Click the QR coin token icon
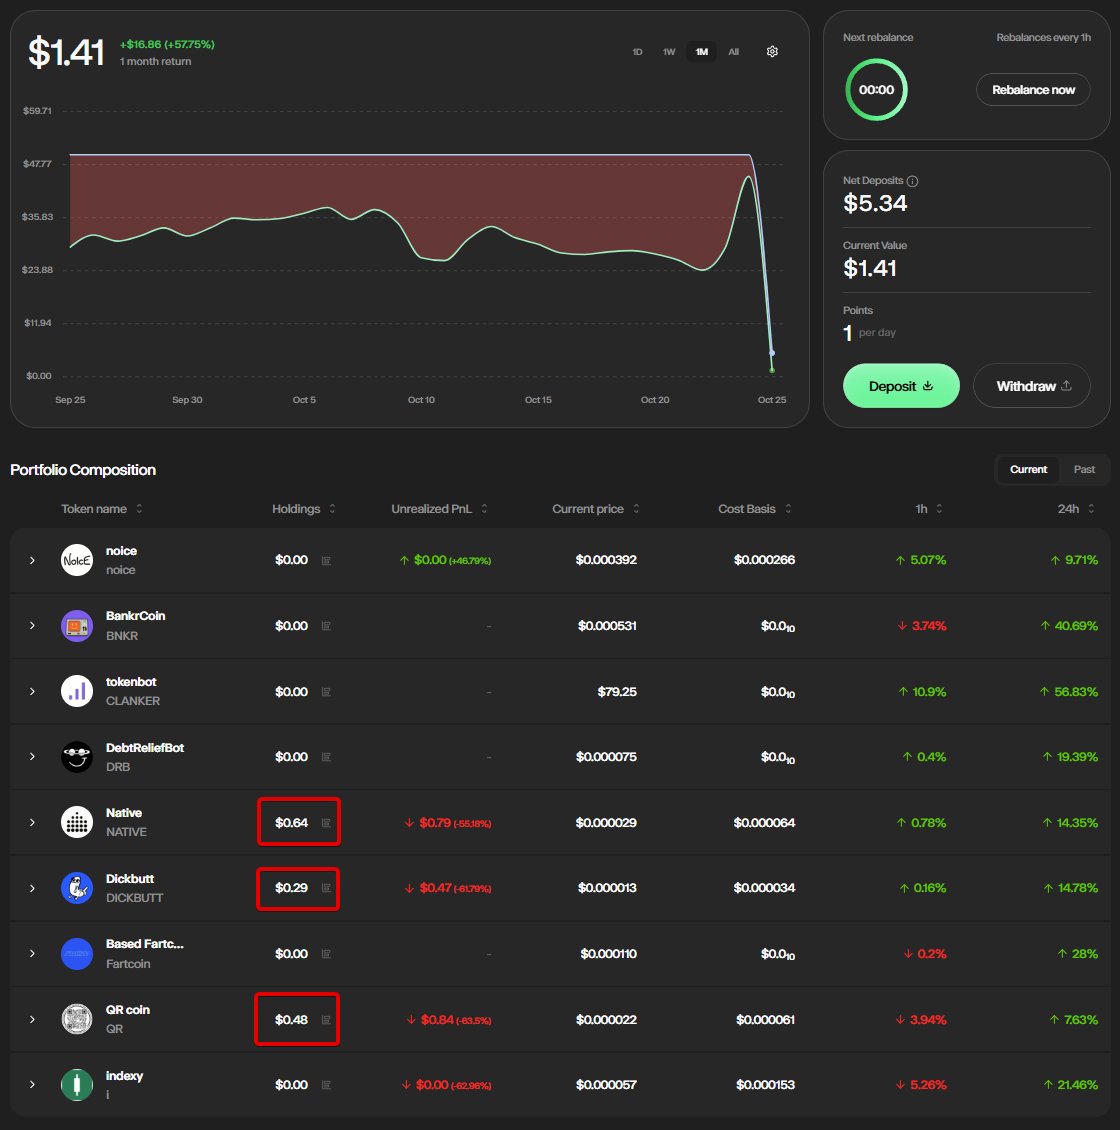Viewport: 1120px width, 1130px height. (76, 1019)
